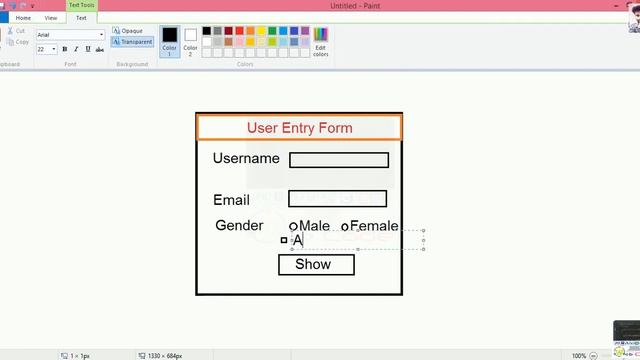Pick the brown color swatch

click(229, 42)
